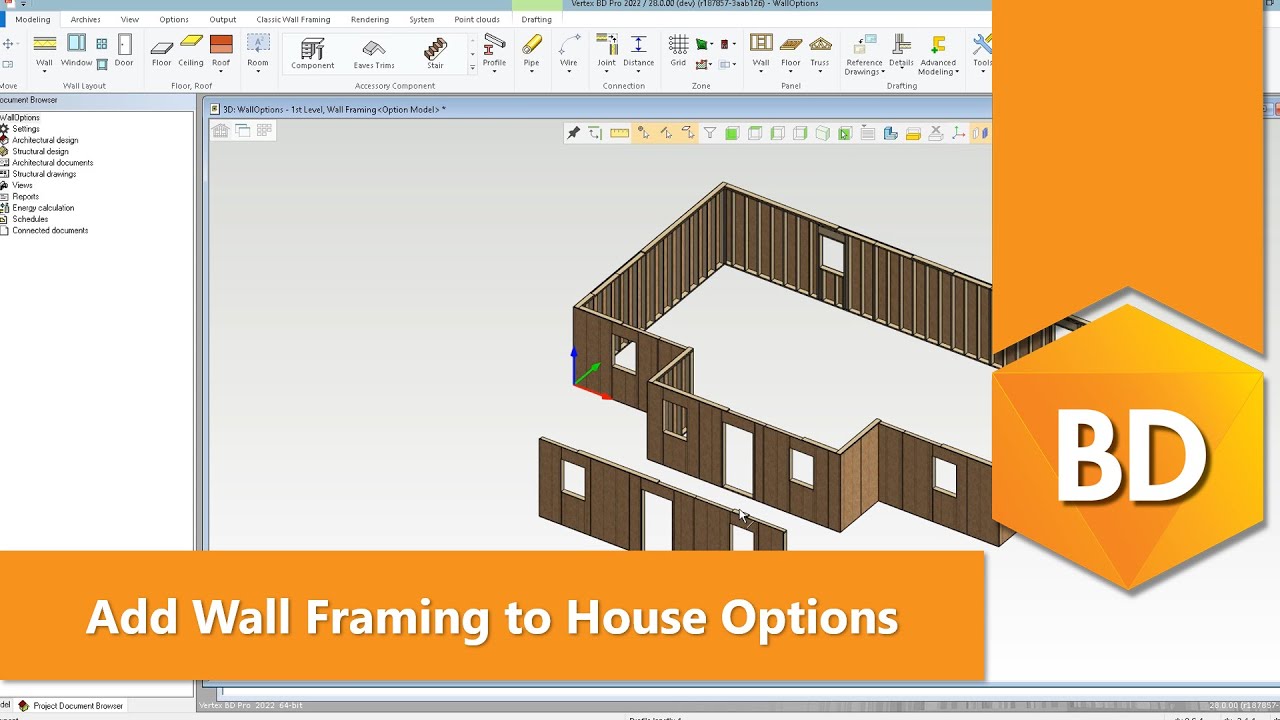Select Architectural documents tree item
This screenshot has height=720, width=1280.
[53, 163]
